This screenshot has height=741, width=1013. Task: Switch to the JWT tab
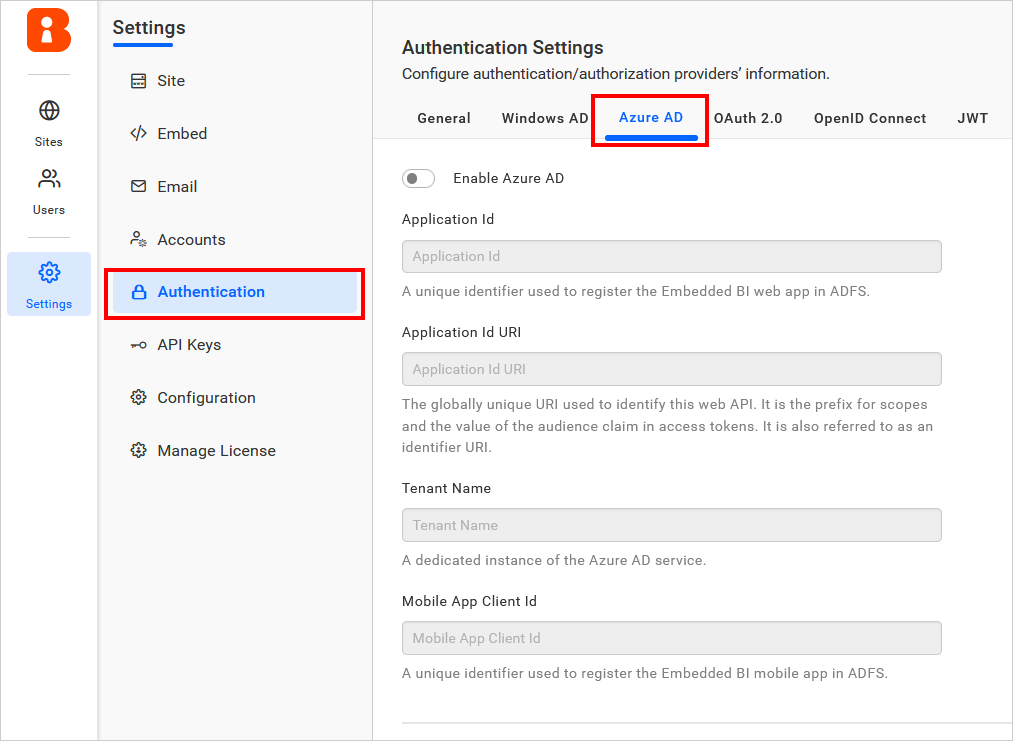(x=972, y=118)
